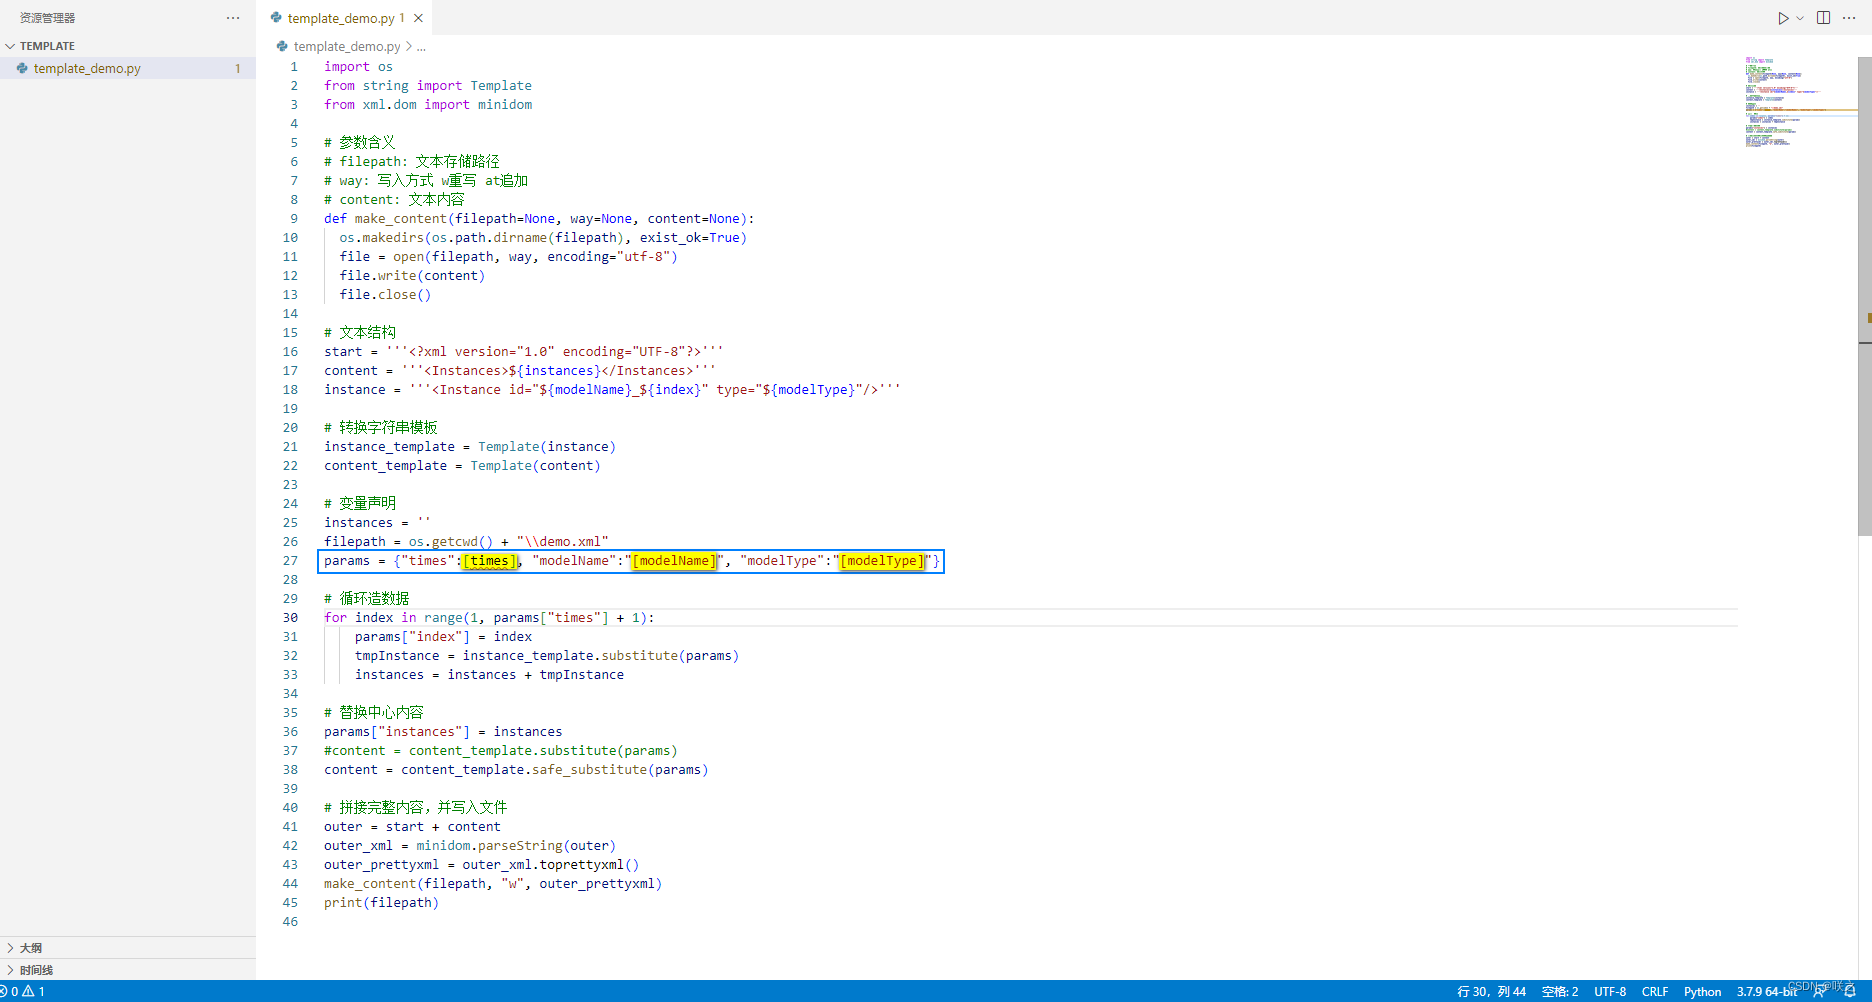Image resolution: width=1872 pixels, height=1002 pixels.
Task: Run the Python file with play button
Action: 1783,18
